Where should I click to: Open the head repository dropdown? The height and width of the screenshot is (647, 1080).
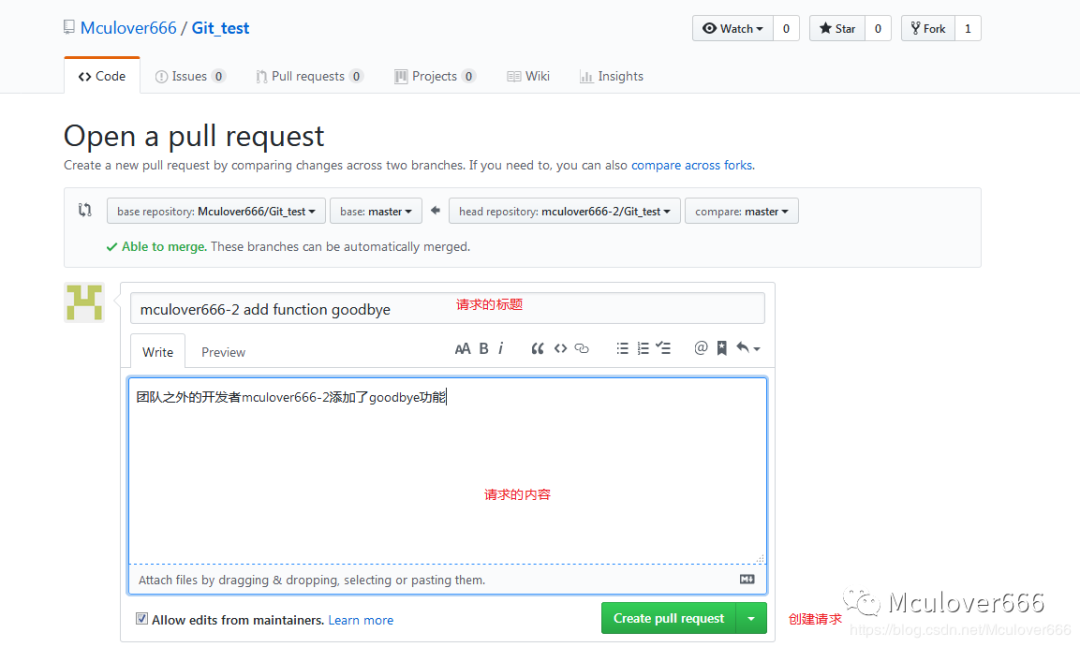(x=565, y=212)
